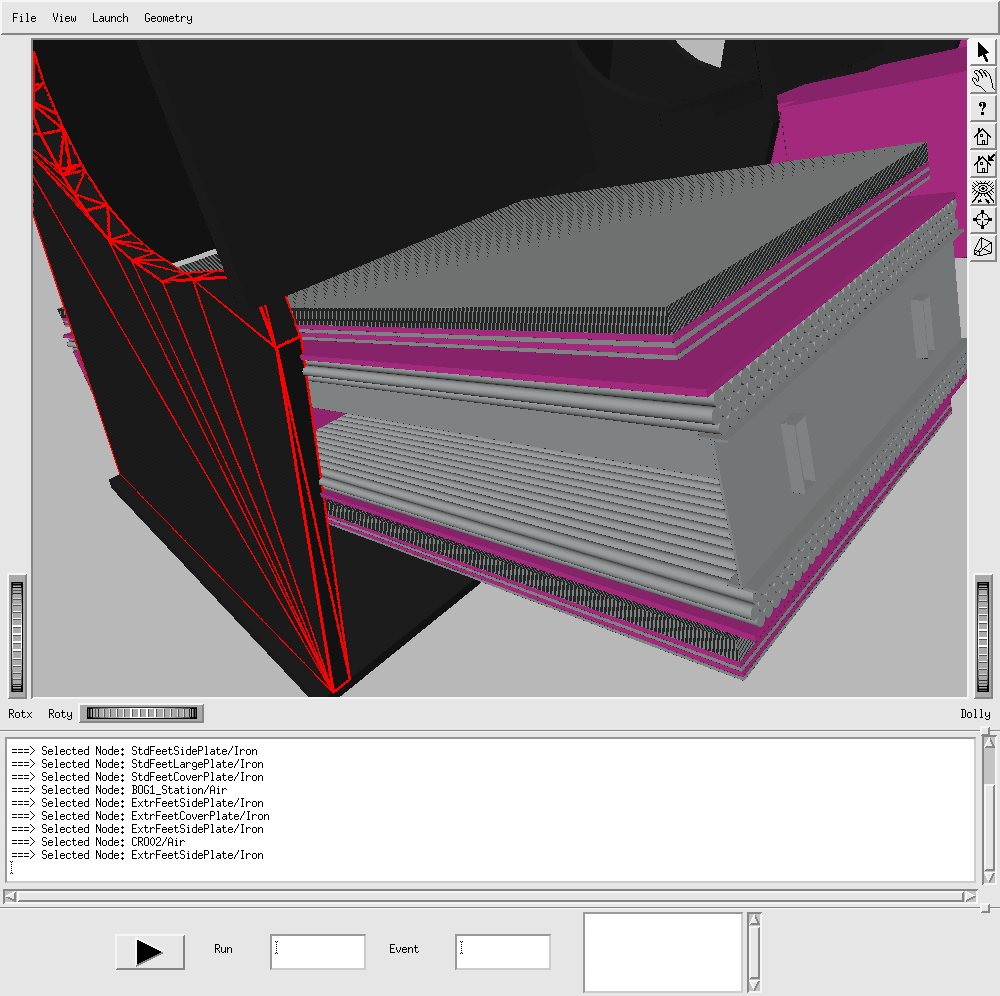1000x996 pixels.
Task: Set current view as home position
Action: pyautogui.click(x=983, y=165)
